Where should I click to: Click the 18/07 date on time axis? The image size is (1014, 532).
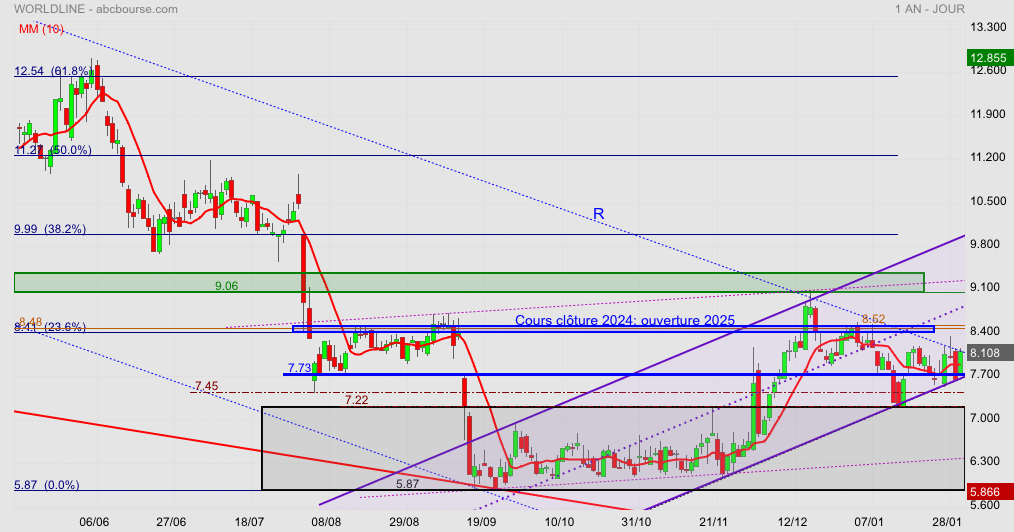[x=250, y=522]
